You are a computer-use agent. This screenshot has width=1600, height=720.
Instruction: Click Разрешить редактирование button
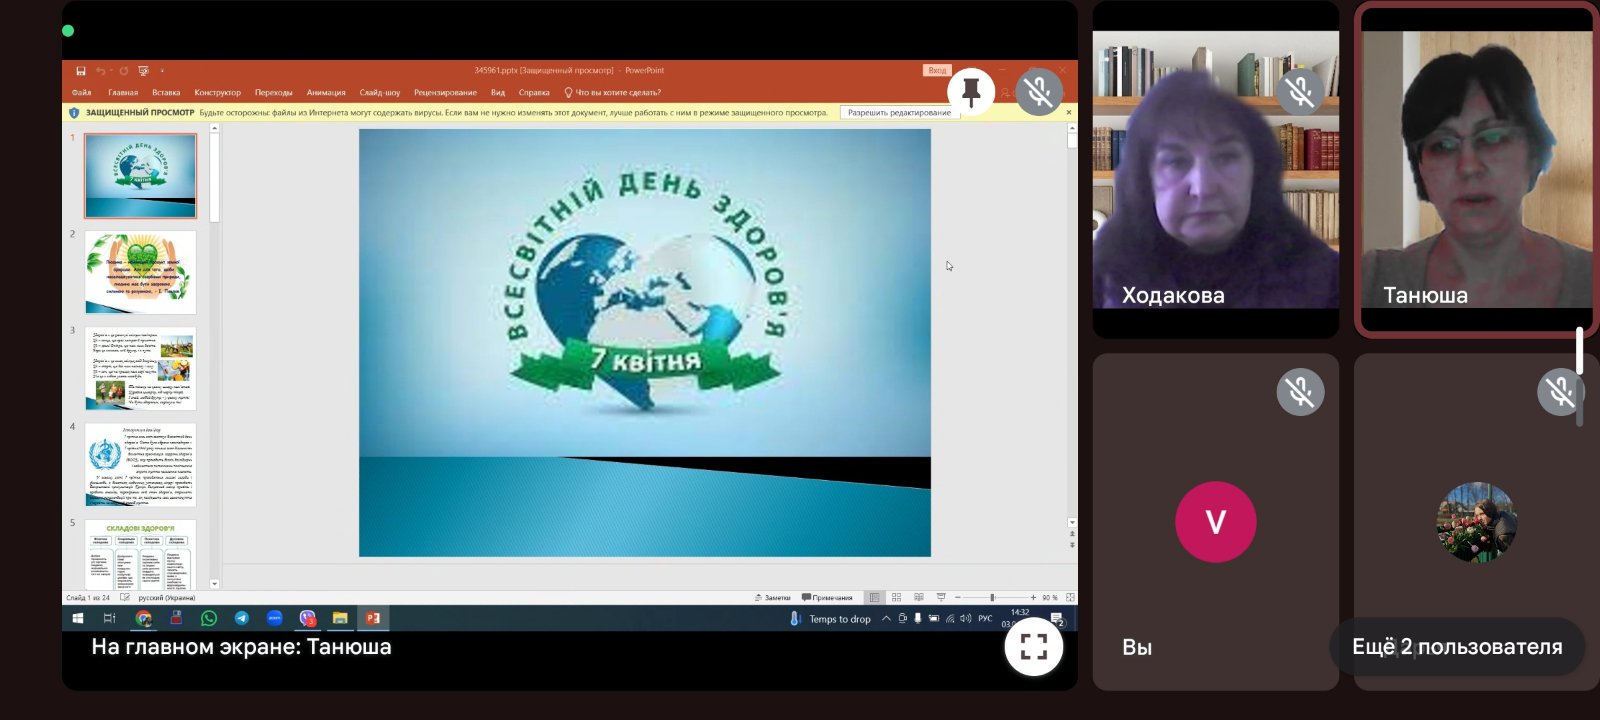pos(899,113)
